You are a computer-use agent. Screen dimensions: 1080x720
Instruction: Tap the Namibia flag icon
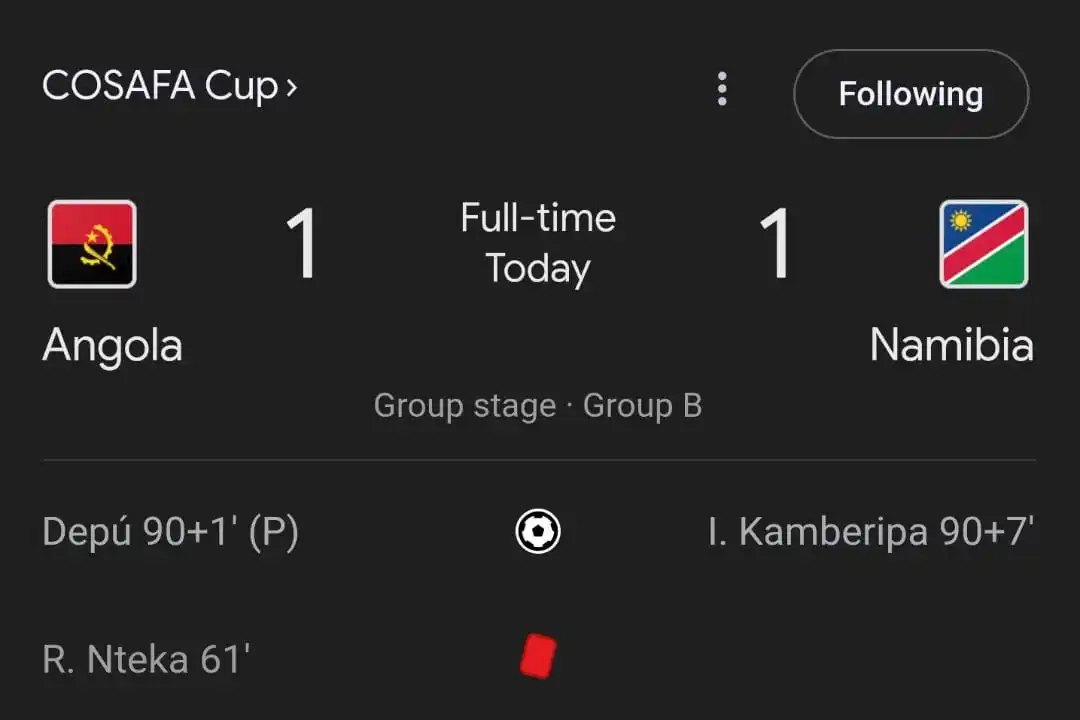pos(983,244)
